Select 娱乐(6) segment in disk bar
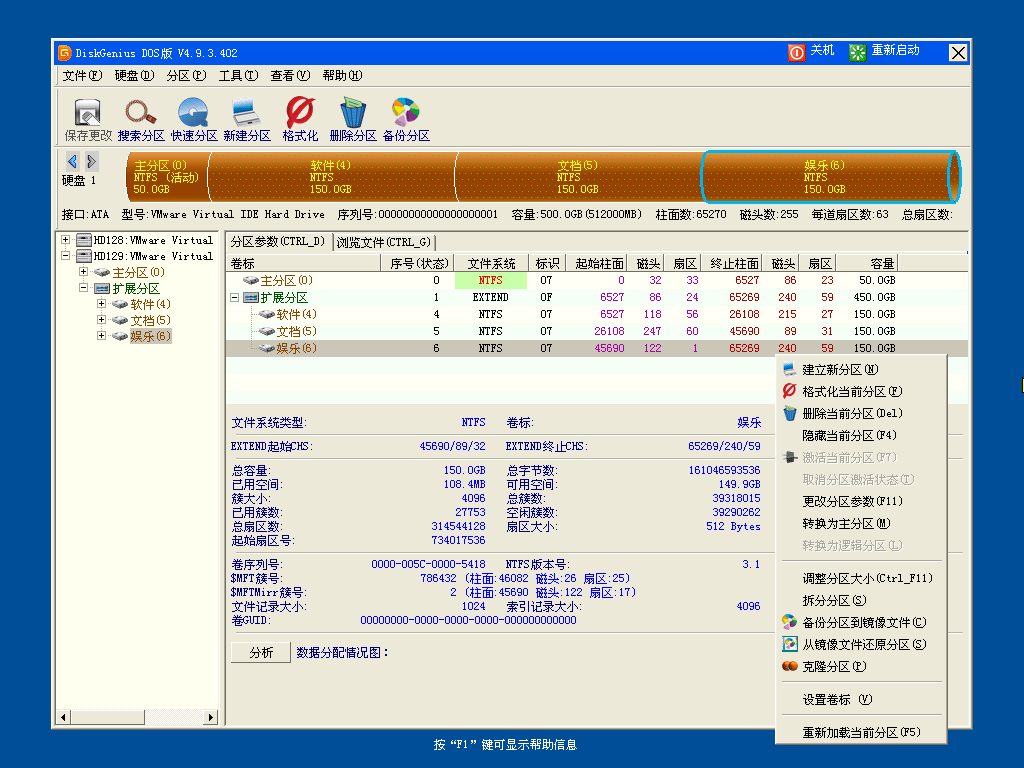The image size is (1024, 768). point(830,177)
